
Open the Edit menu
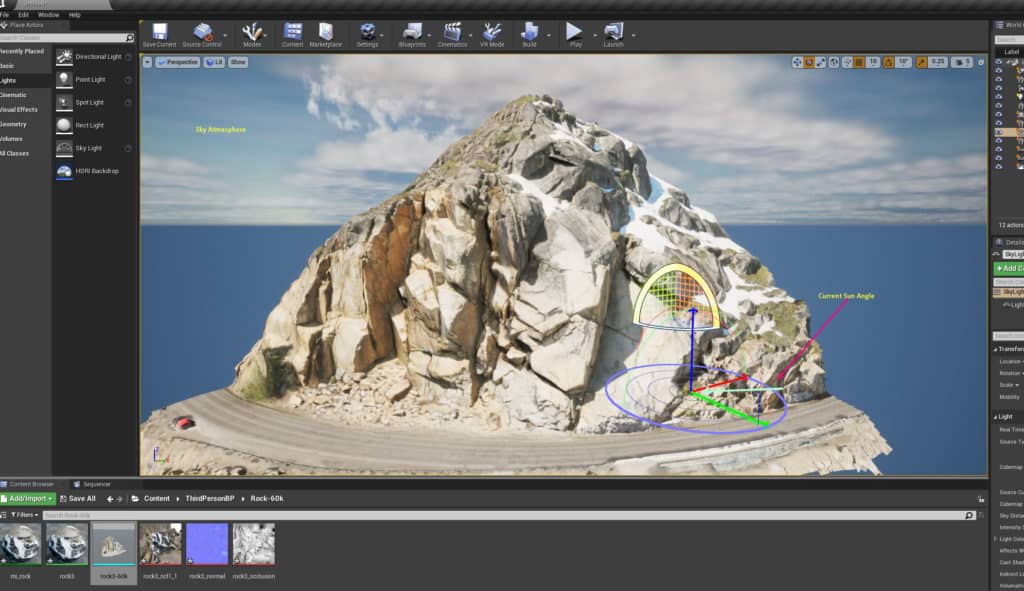(24, 14)
